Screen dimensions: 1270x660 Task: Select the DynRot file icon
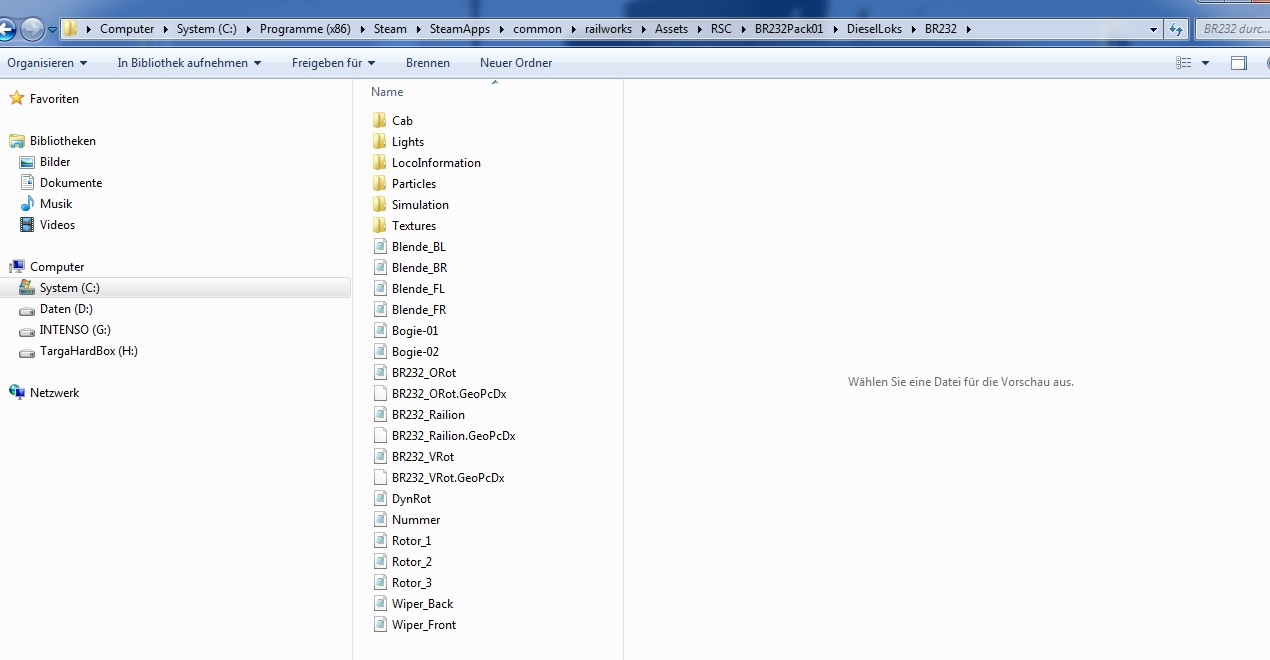pyautogui.click(x=379, y=498)
